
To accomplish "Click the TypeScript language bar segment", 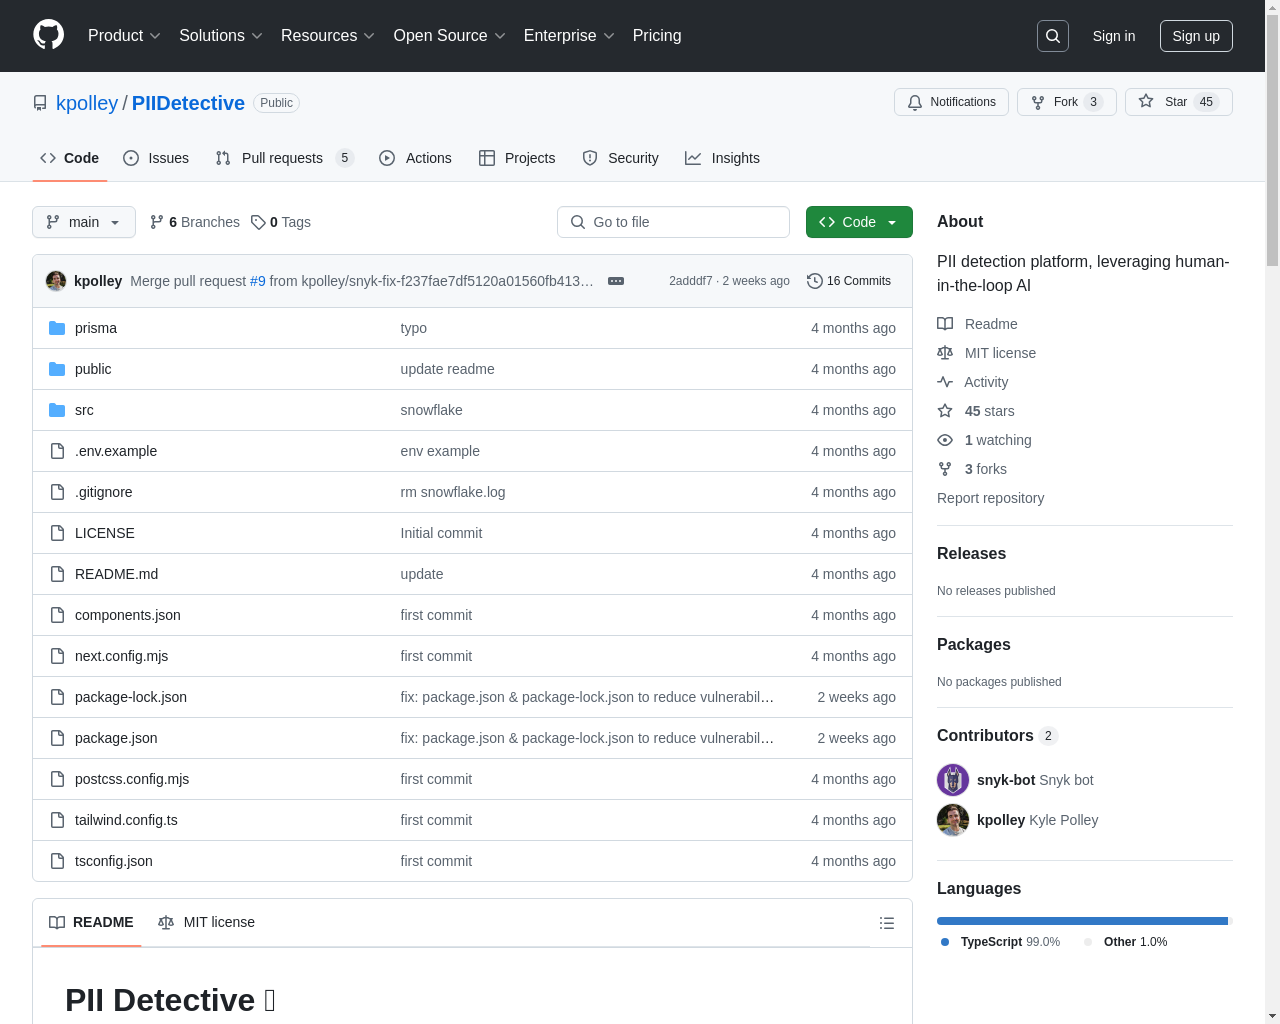I will [1082, 921].
